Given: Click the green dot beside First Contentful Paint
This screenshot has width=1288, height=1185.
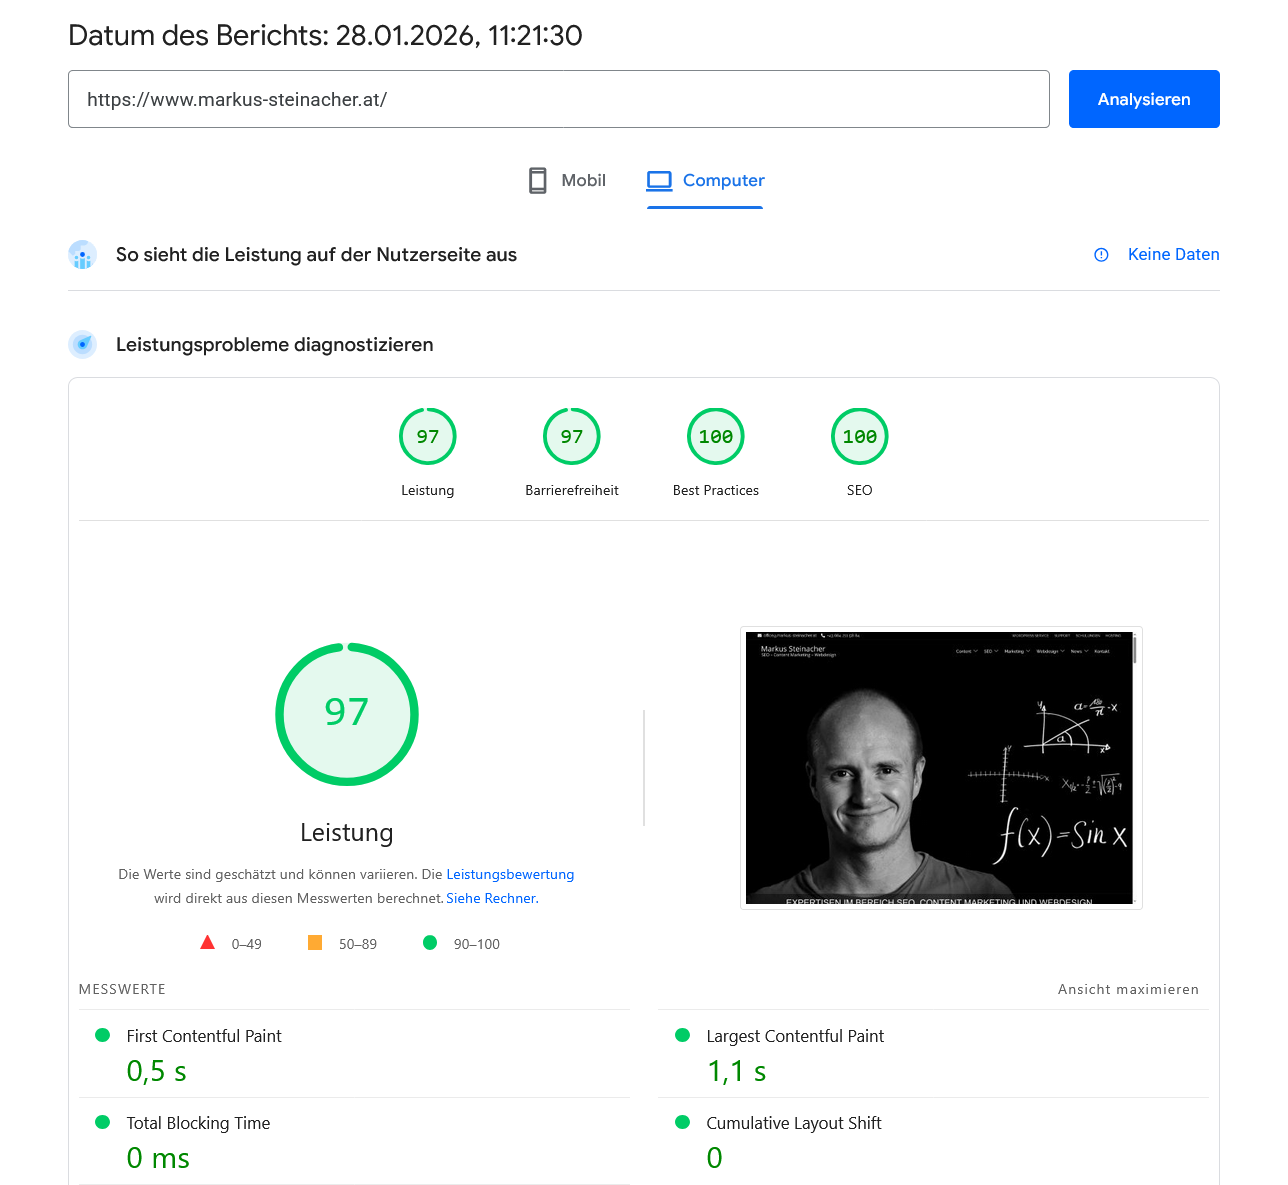Looking at the screenshot, I should pyautogui.click(x=102, y=1037).
